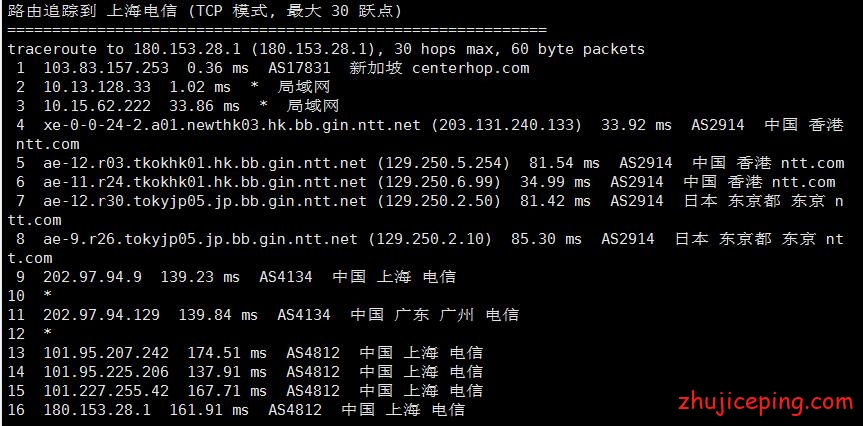
Task: Click the asterisk on hop 10
Action: click(x=48, y=296)
